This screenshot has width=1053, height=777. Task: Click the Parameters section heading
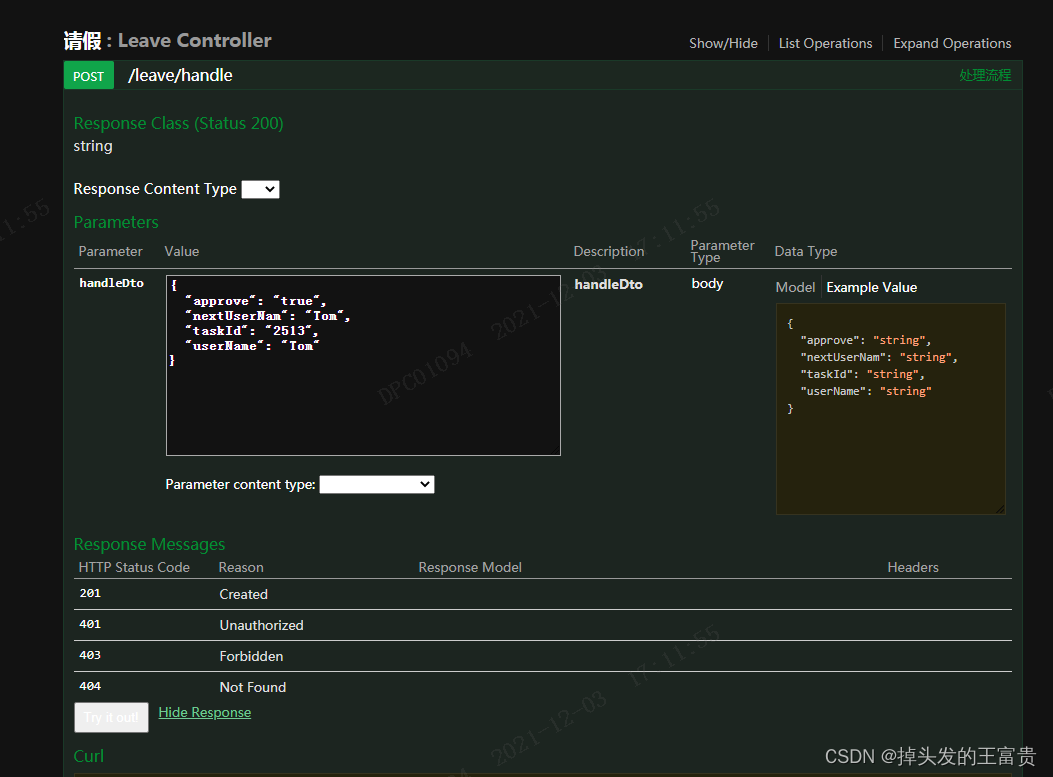pos(116,222)
